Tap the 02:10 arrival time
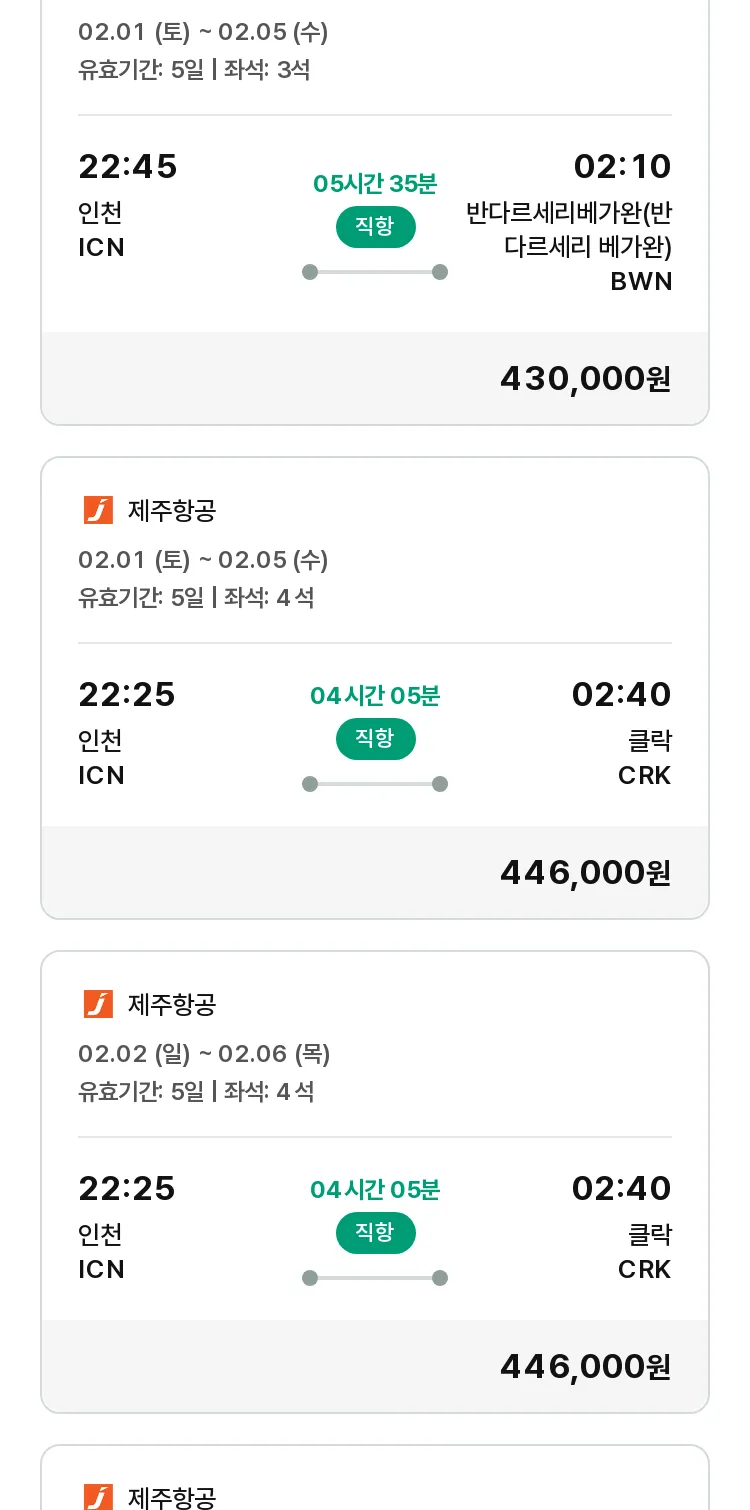 (622, 166)
